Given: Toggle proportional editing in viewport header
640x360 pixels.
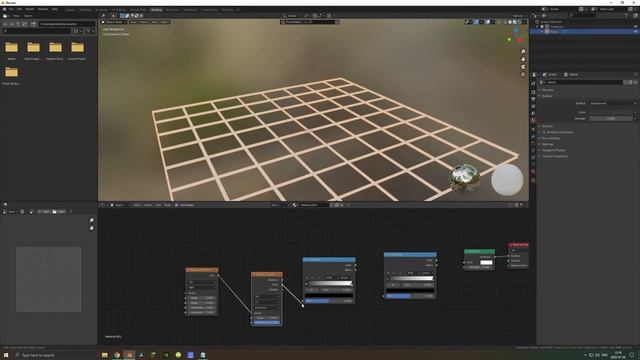Looking at the screenshot, I should tap(329, 16).
